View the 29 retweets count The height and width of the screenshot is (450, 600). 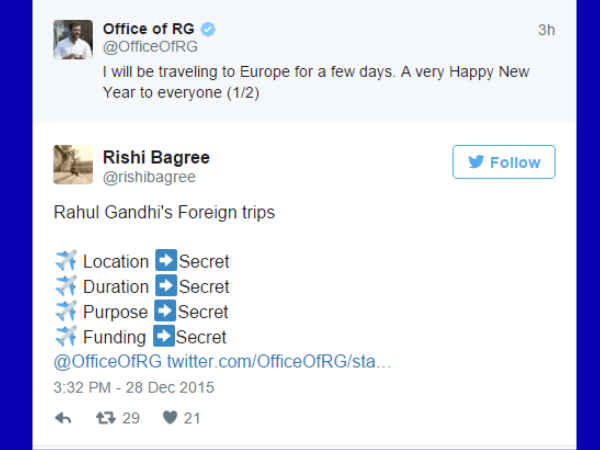pos(130,418)
